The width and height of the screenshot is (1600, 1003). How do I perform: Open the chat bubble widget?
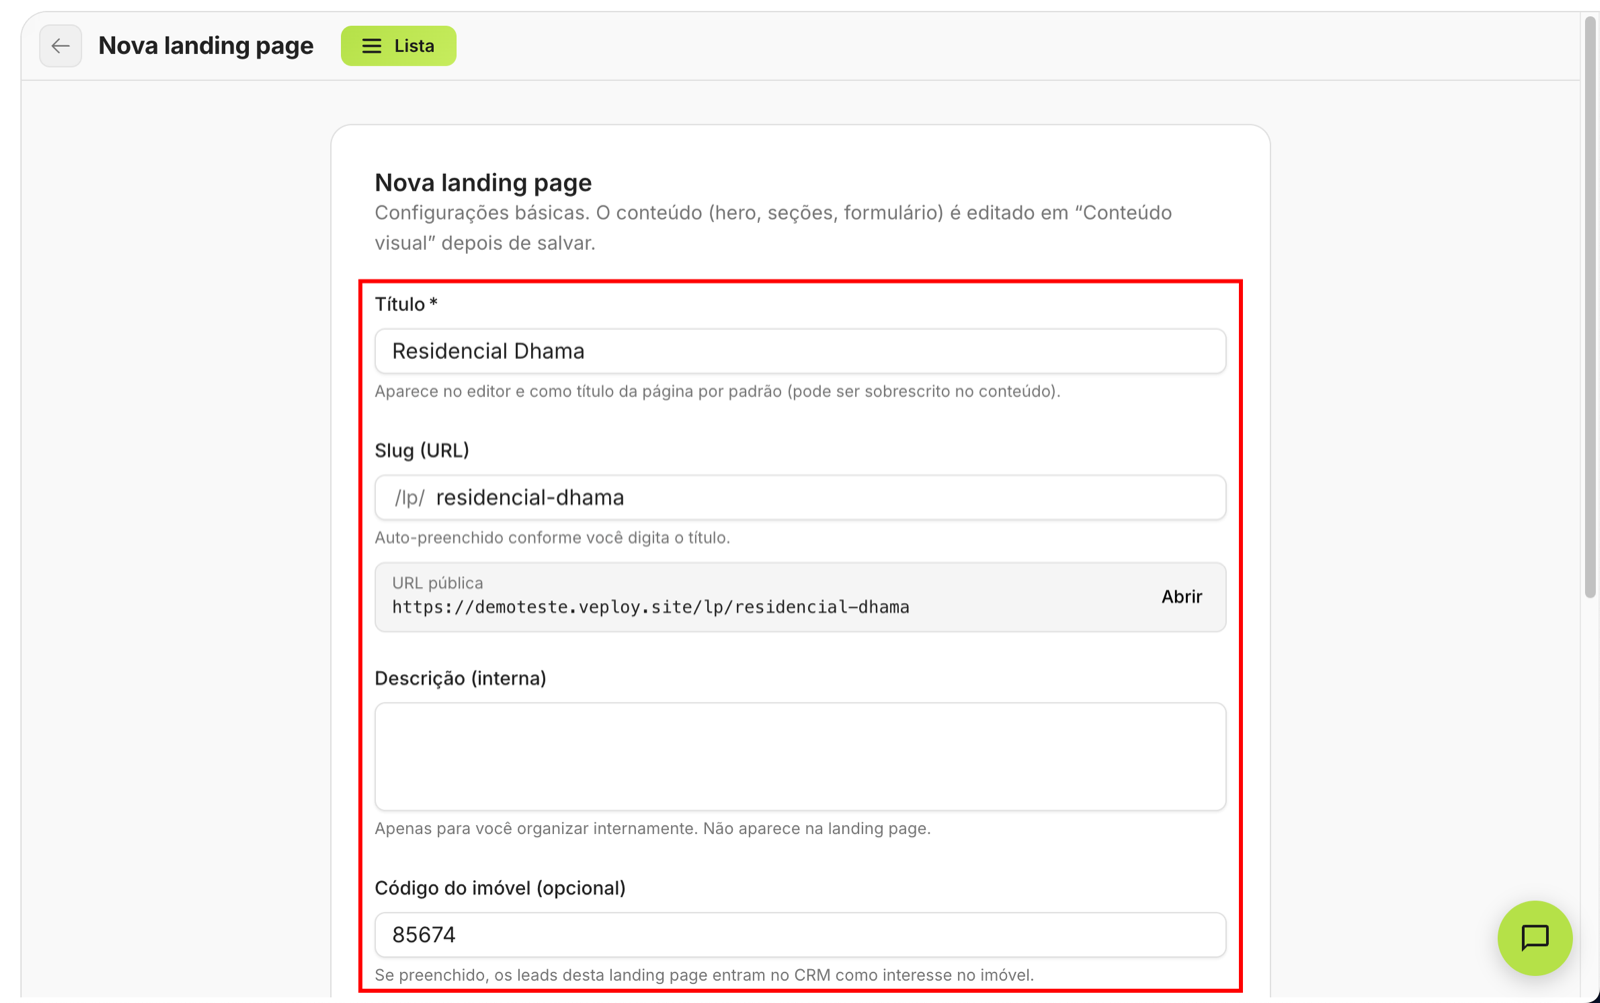1534,938
